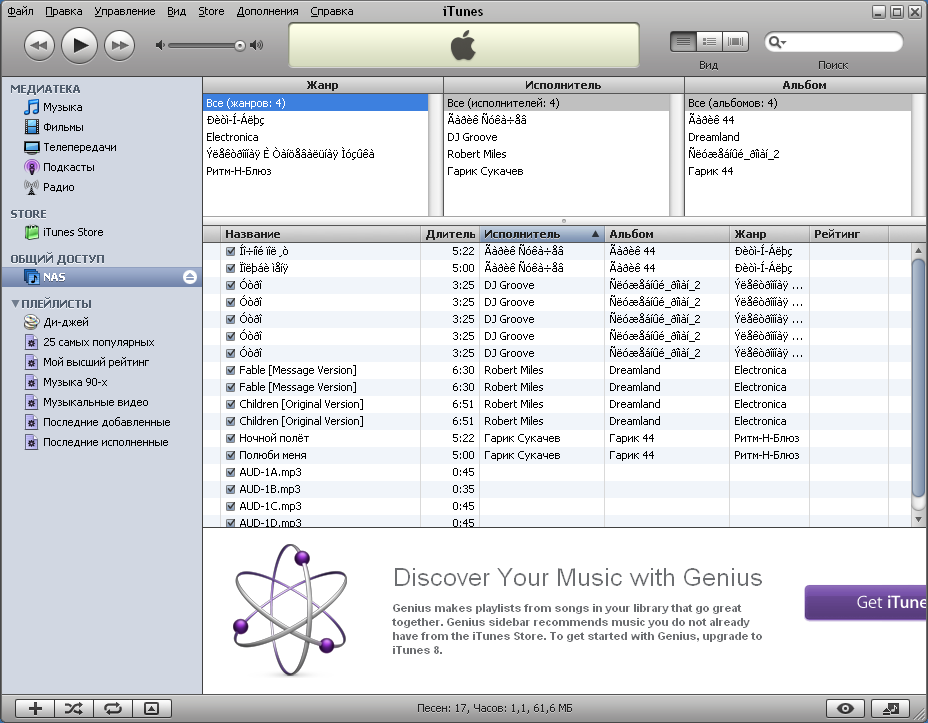Select Ритм-Н-Блюз genre in the browser

[315, 172]
